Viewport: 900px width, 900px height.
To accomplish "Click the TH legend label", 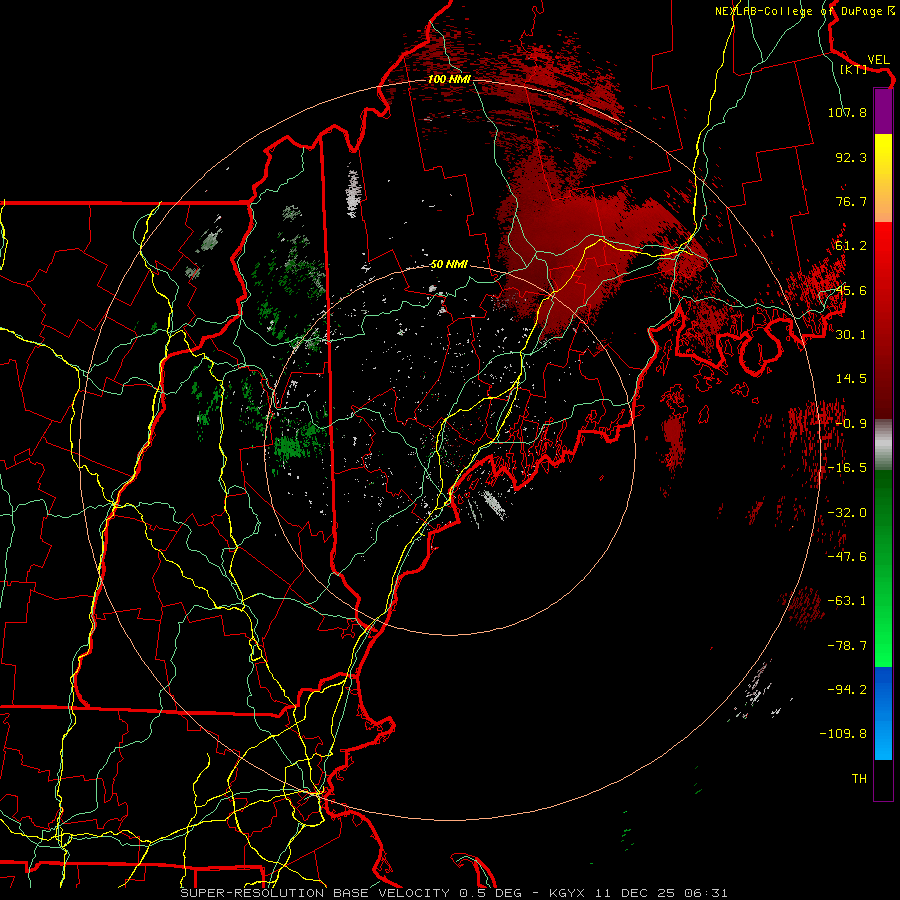I will pos(859,779).
